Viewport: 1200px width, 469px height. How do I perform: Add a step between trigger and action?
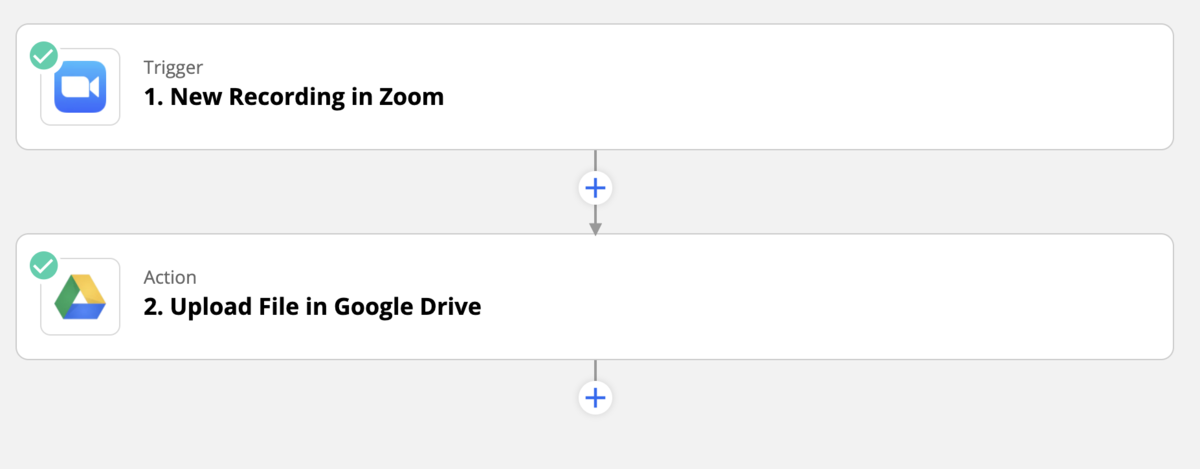(x=595, y=188)
